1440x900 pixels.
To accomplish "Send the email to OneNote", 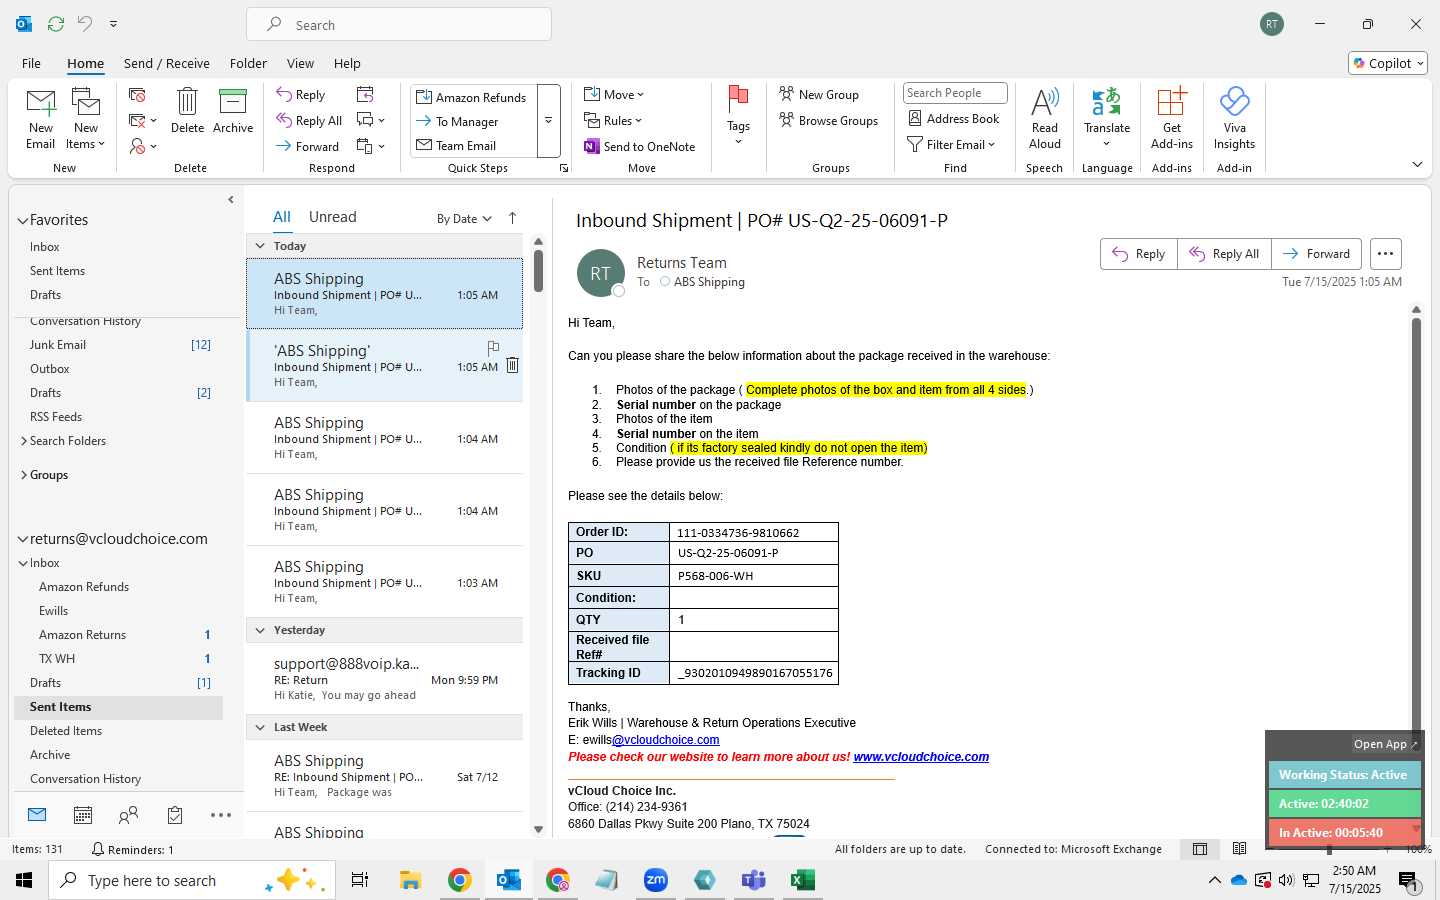I will pos(640,146).
